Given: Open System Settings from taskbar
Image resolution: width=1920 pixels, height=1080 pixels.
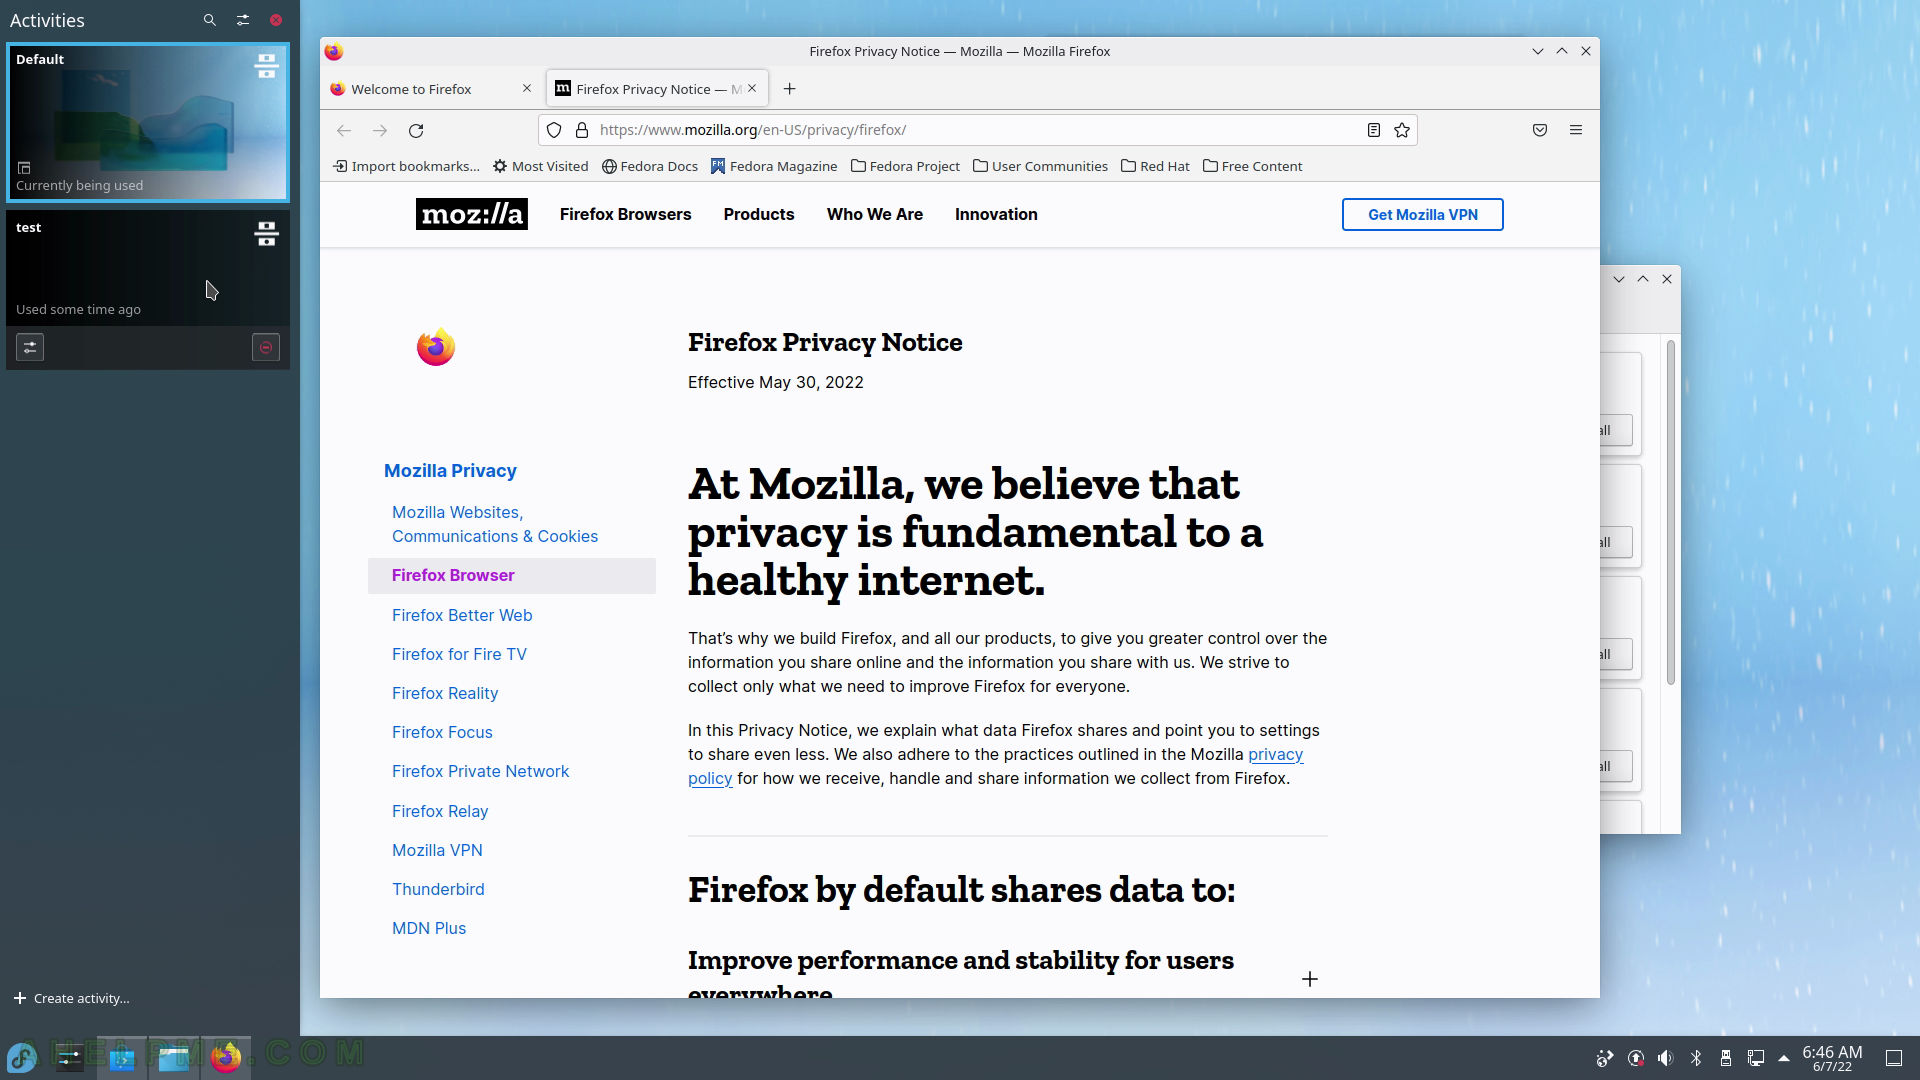Looking at the screenshot, I should (x=70, y=1057).
